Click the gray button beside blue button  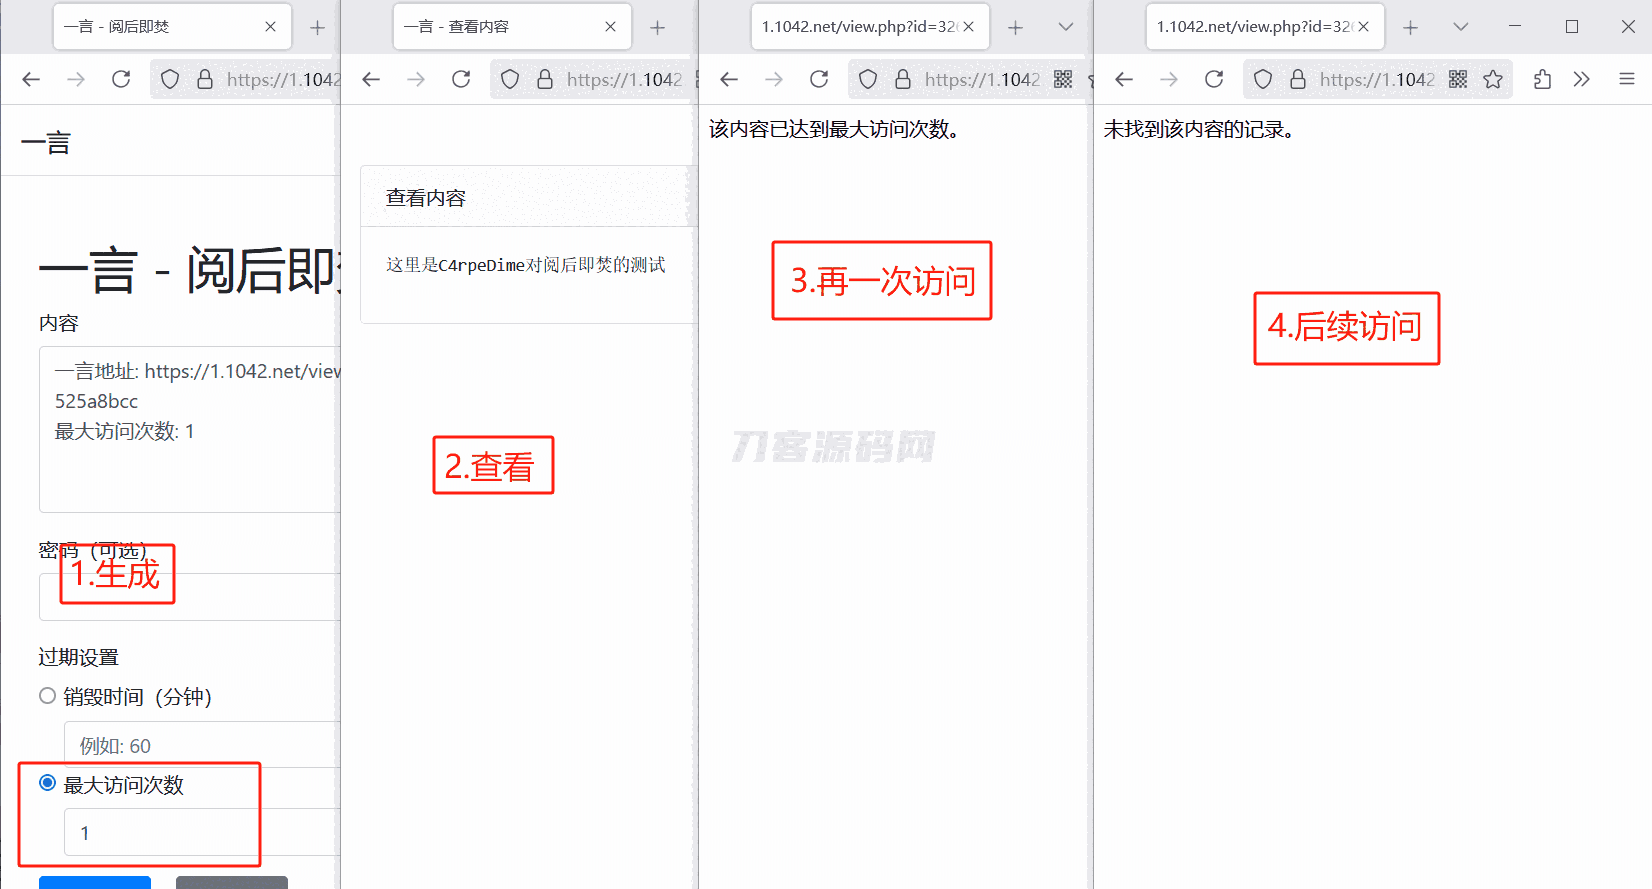click(x=232, y=882)
